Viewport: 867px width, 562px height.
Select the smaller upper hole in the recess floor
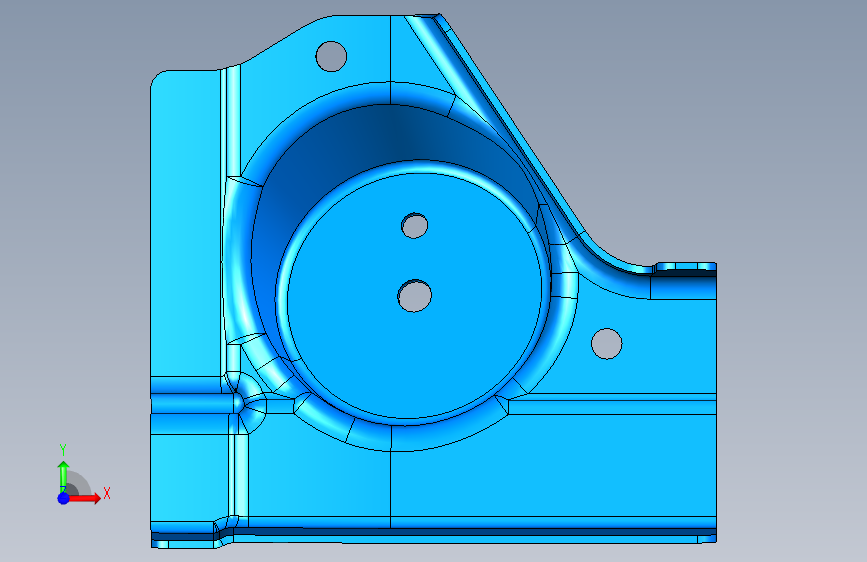[415, 226]
